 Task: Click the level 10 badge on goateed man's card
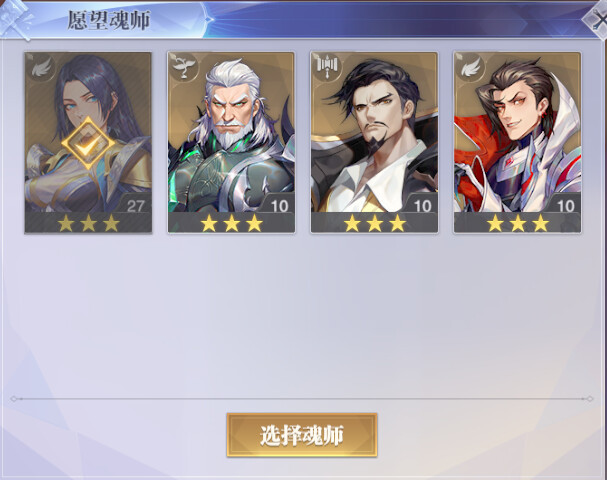click(422, 205)
